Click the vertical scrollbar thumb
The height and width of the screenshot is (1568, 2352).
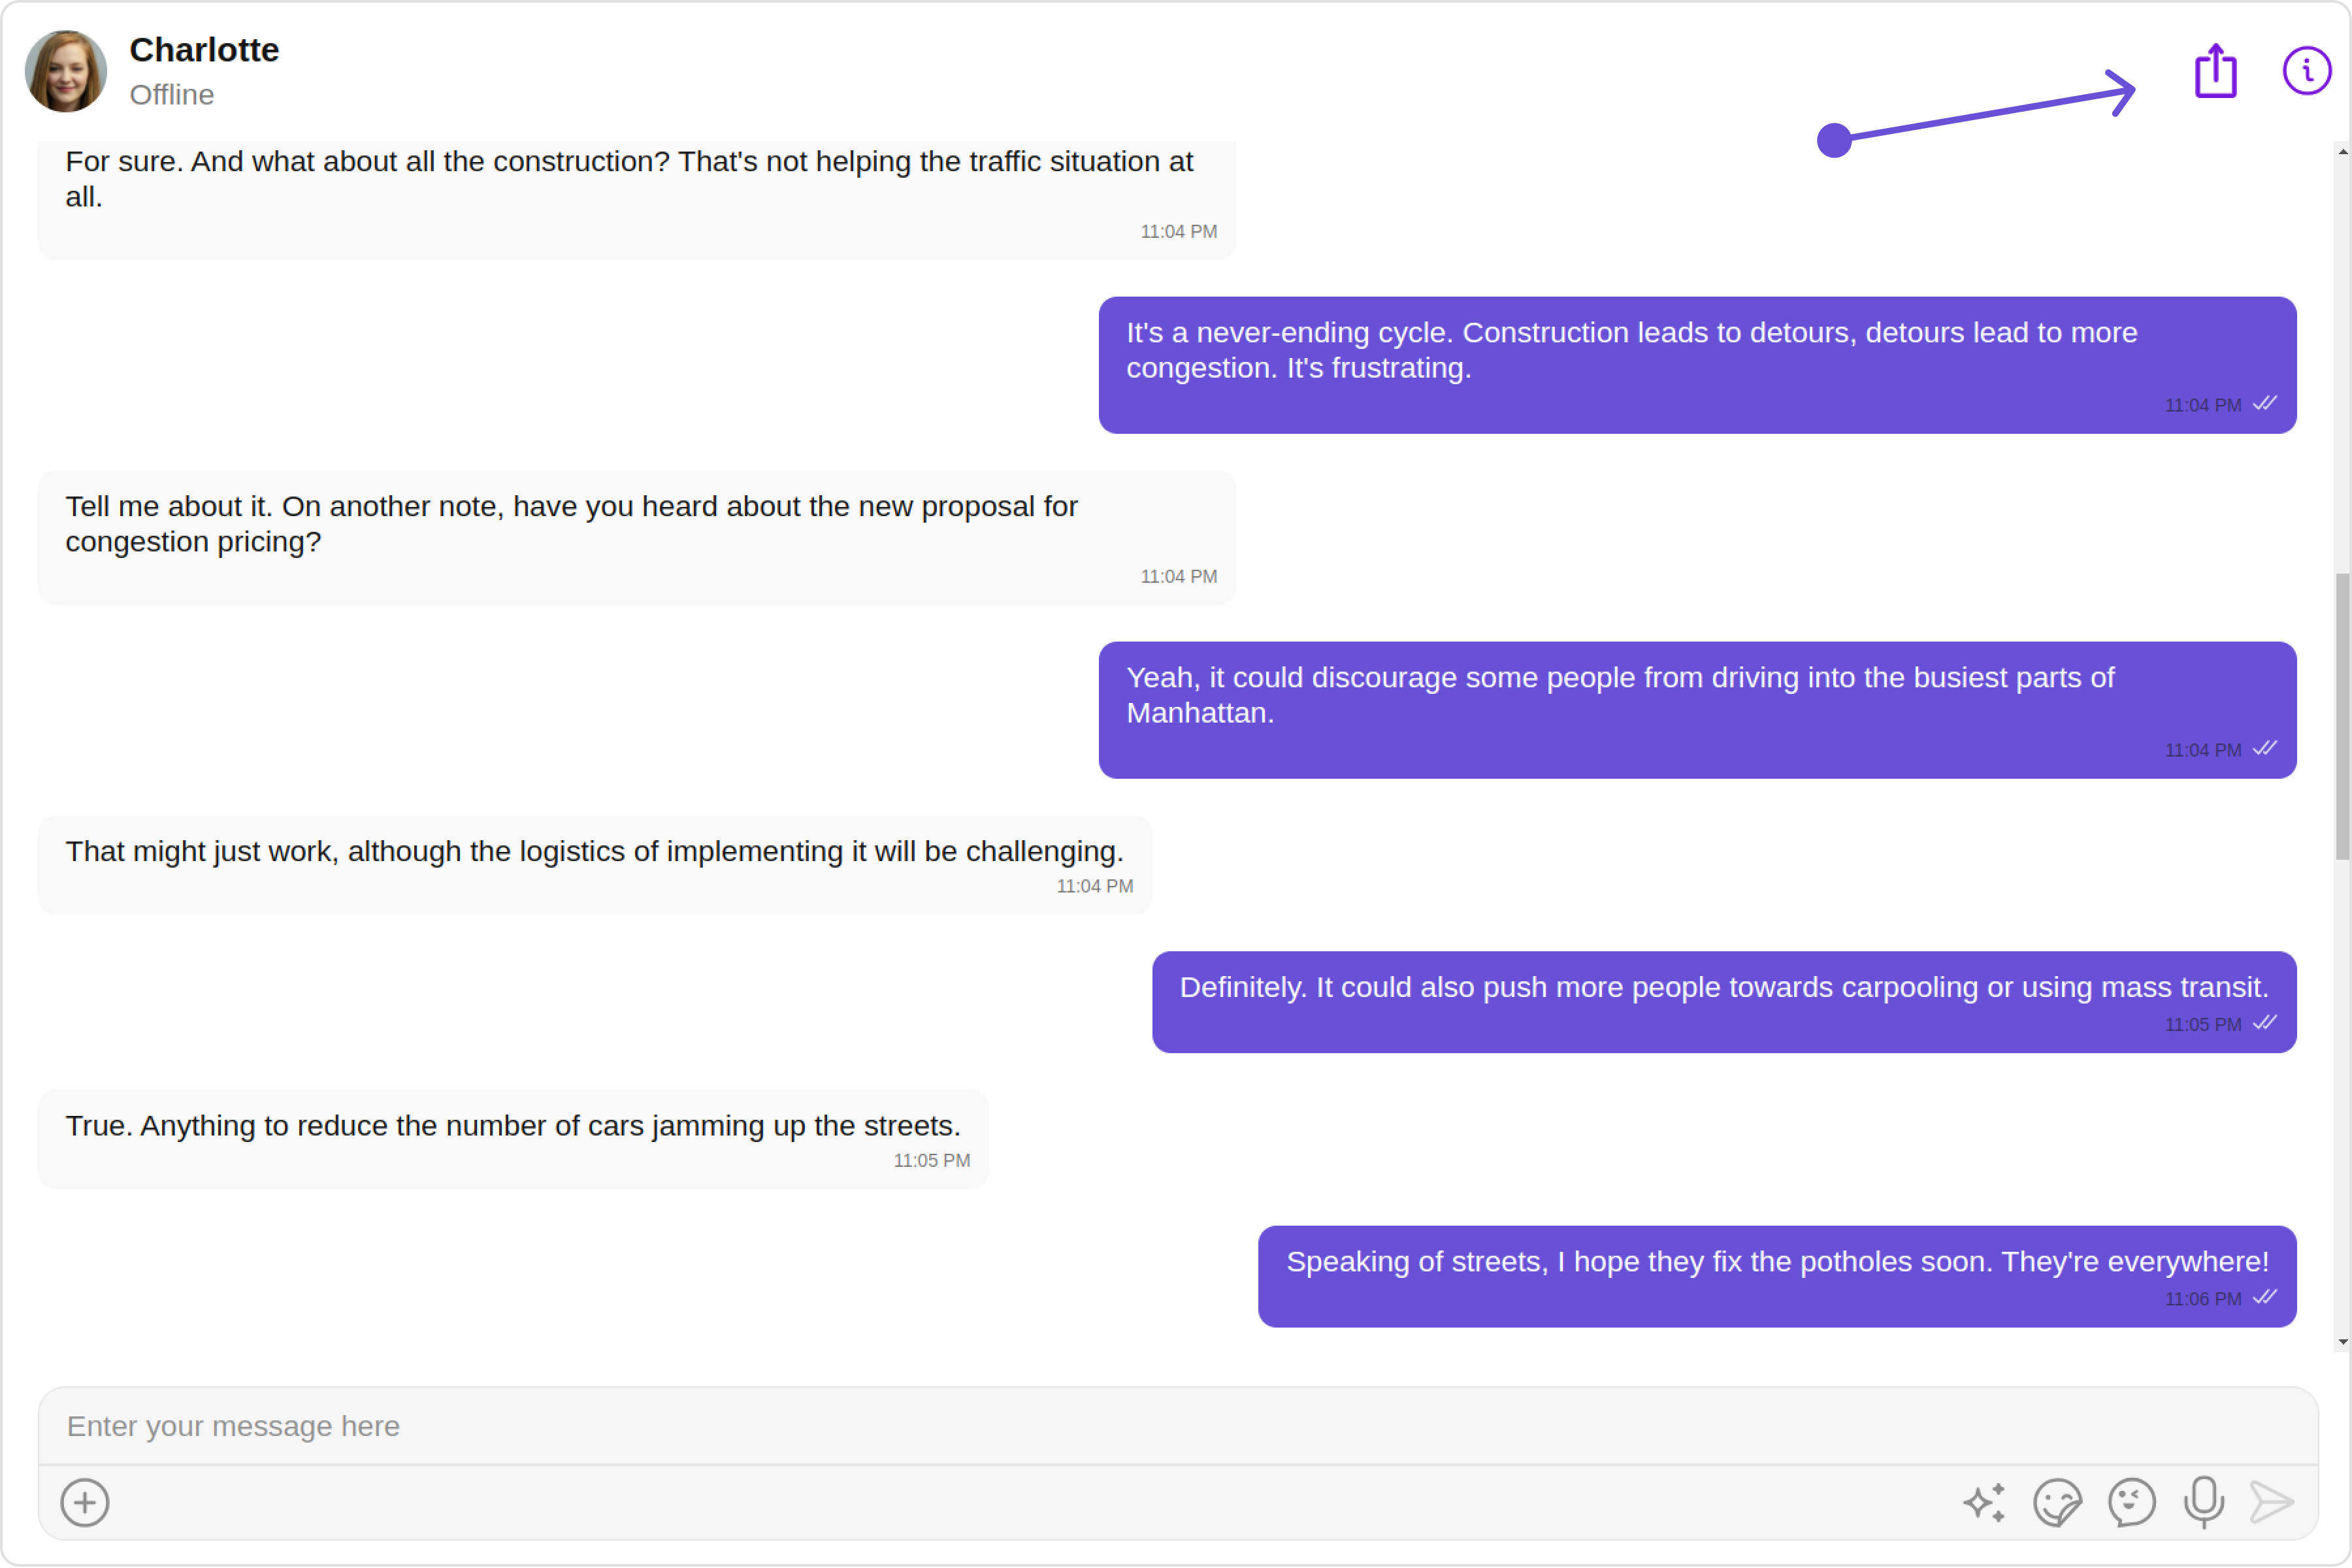point(2342,716)
